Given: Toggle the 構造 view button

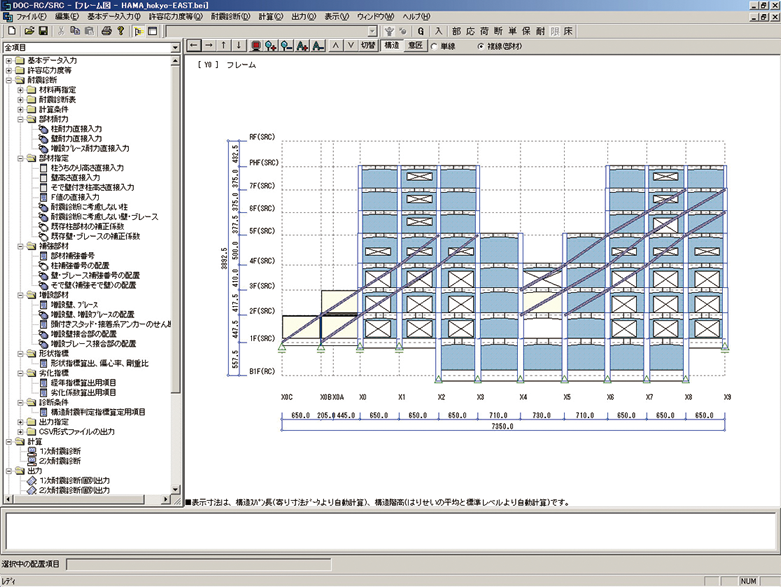Looking at the screenshot, I should tap(392, 46).
